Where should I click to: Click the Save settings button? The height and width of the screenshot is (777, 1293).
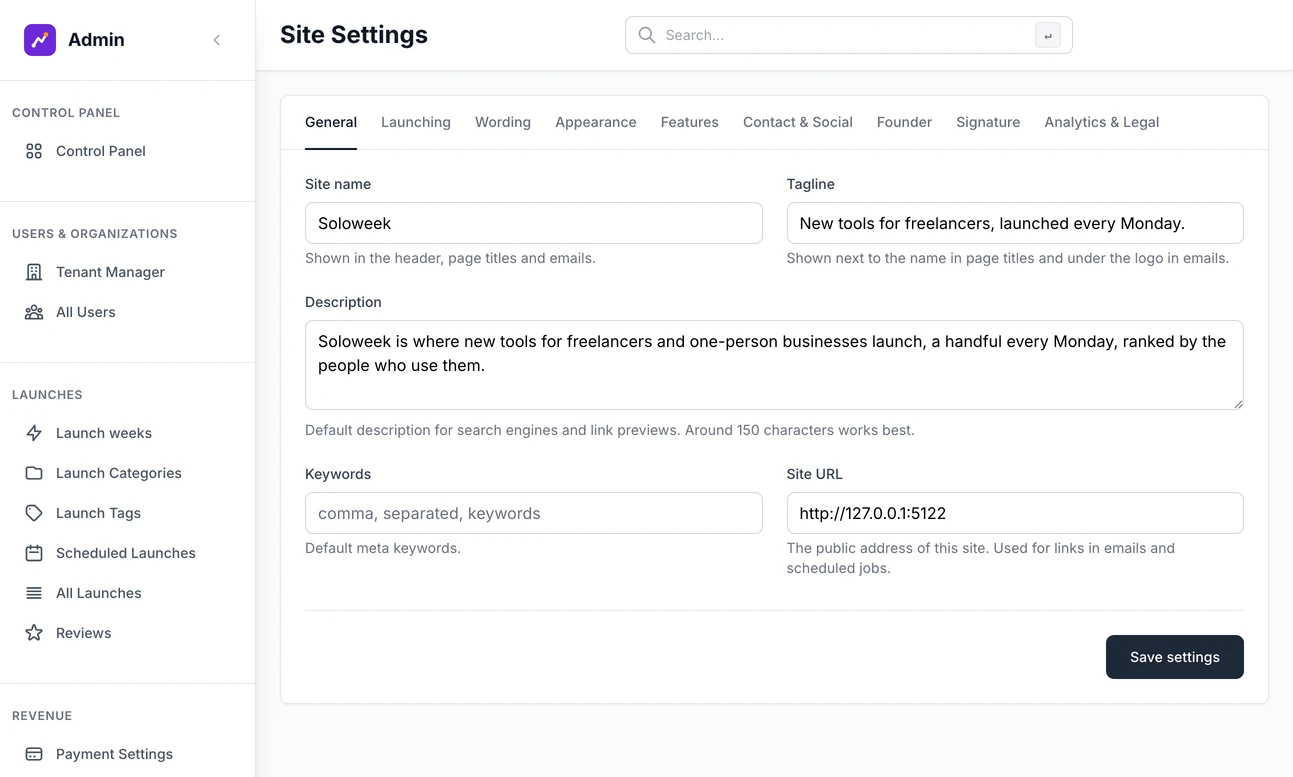point(1175,657)
